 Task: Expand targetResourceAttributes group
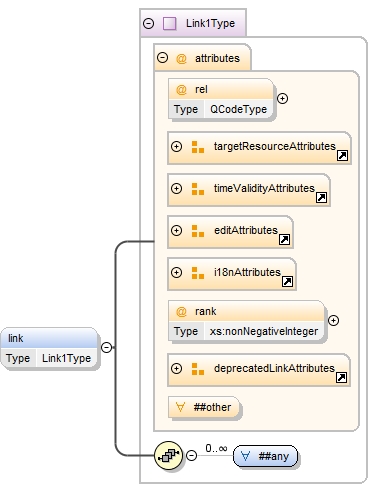[176, 146]
